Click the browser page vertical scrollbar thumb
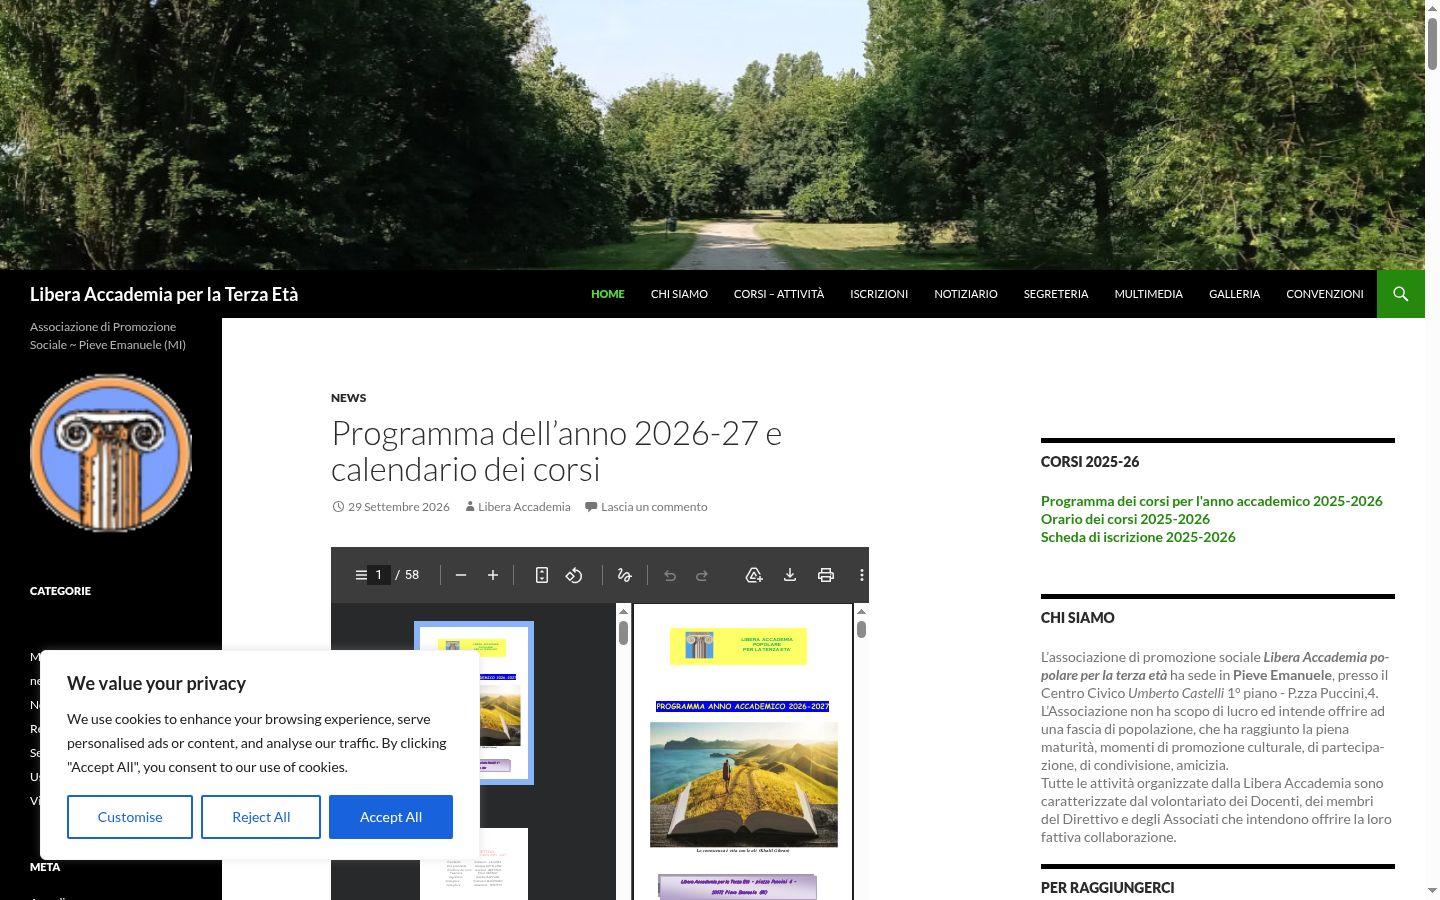Image resolution: width=1440 pixels, height=900 pixels. tap(1432, 43)
